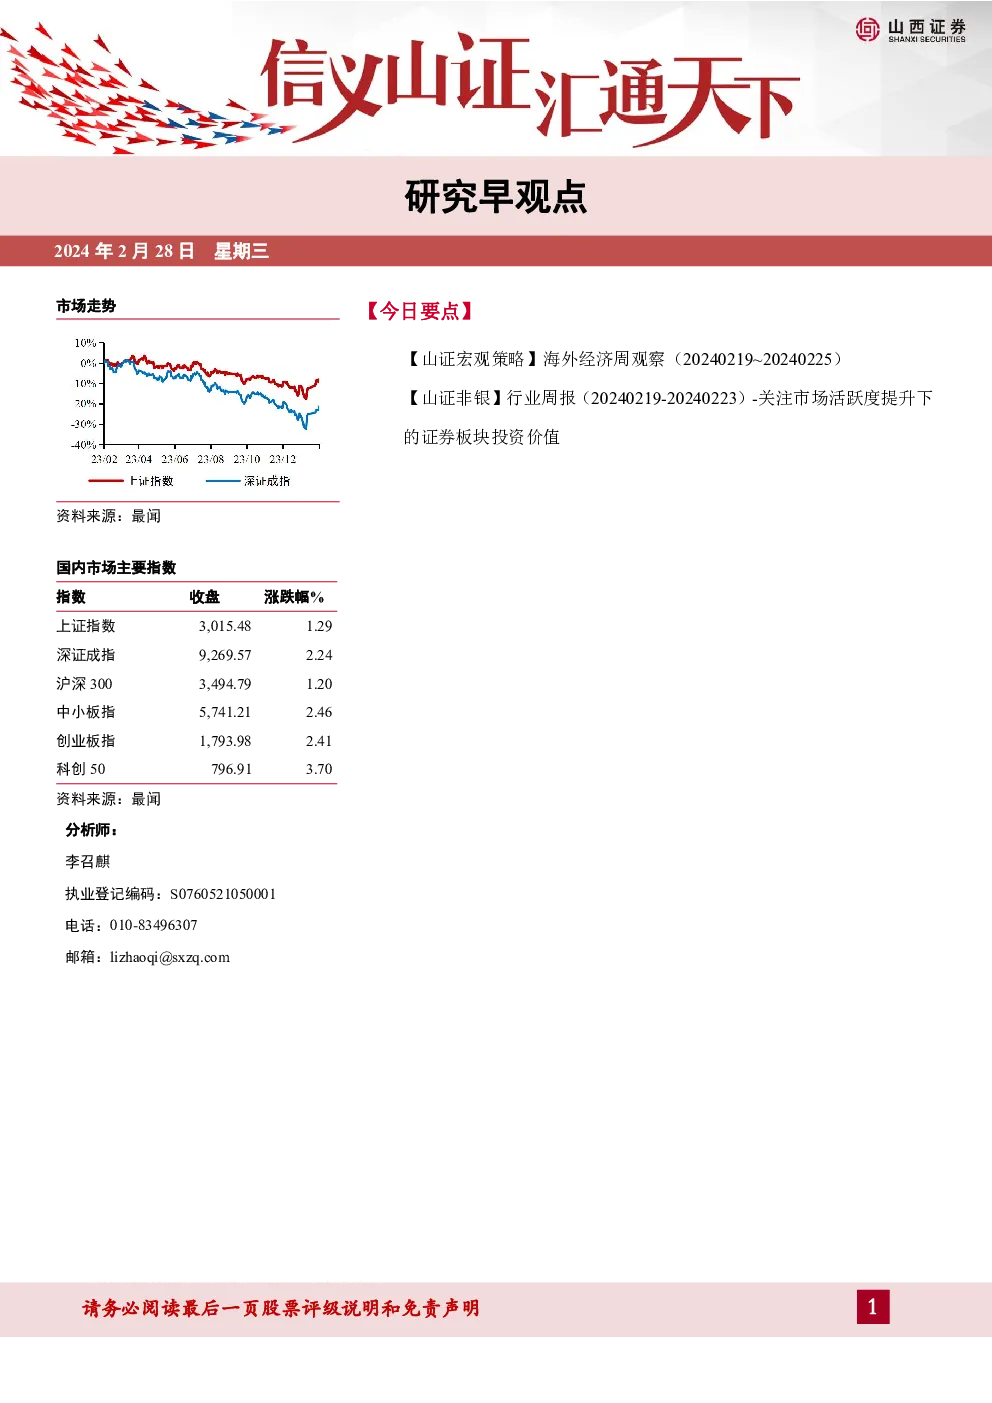The height and width of the screenshot is (1403, 992).
Task: Click the blue 深证成指 chart legend
Action: [x=248, y=481]
